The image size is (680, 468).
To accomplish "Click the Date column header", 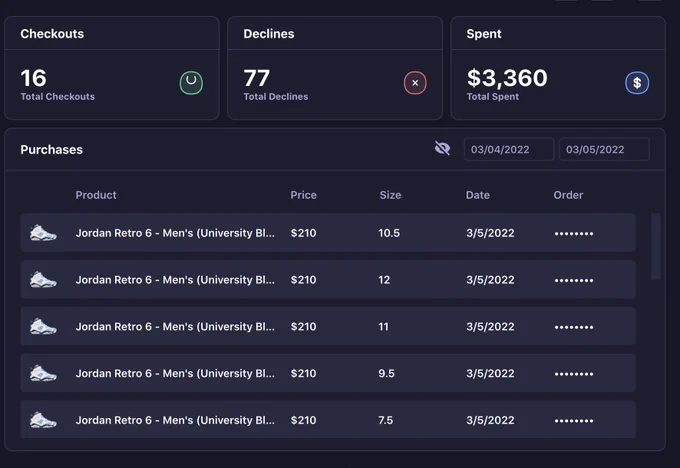I will (478, 195).
